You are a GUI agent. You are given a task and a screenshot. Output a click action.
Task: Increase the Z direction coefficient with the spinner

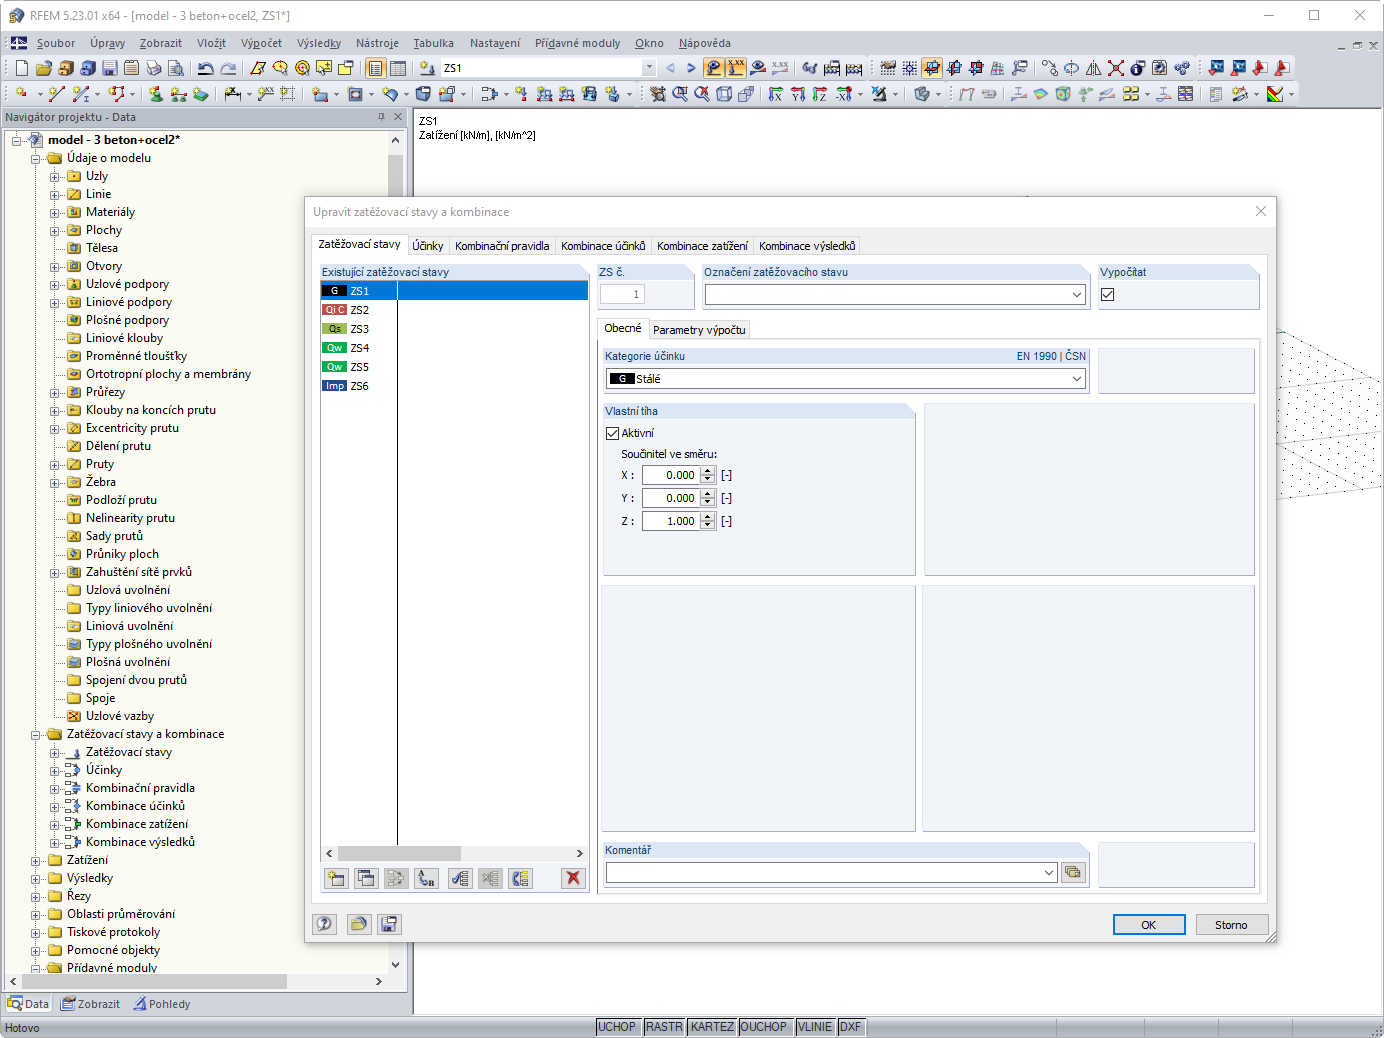[x=708, y=517]
